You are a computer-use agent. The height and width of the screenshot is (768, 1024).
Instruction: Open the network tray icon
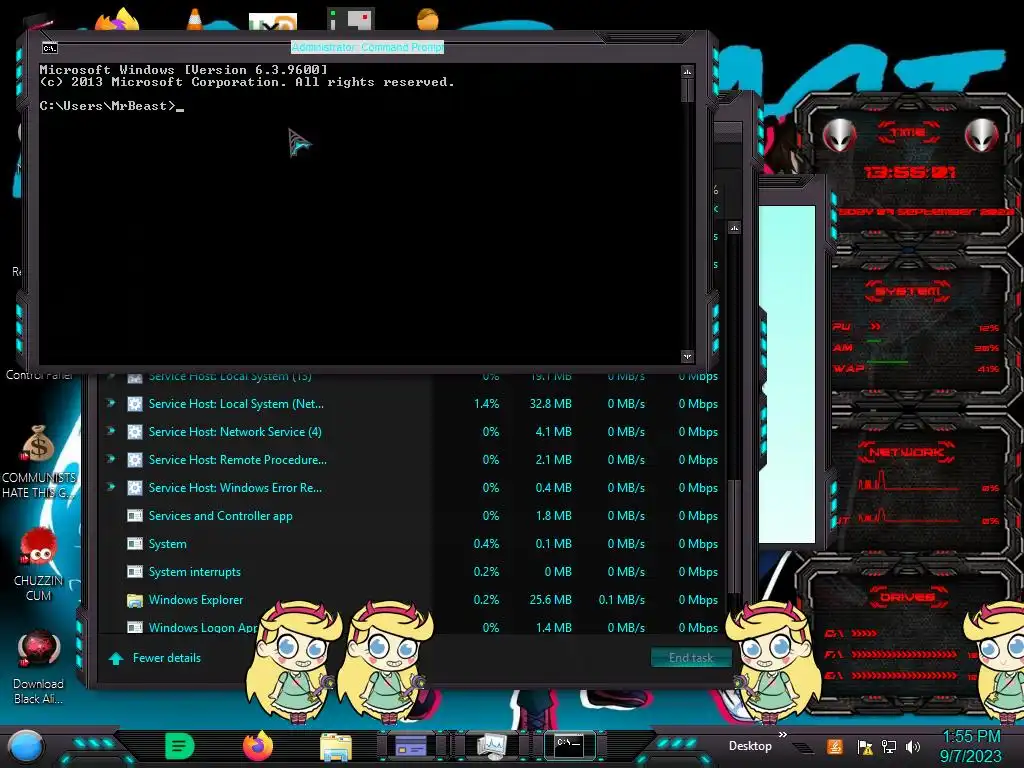pos(889,746)
